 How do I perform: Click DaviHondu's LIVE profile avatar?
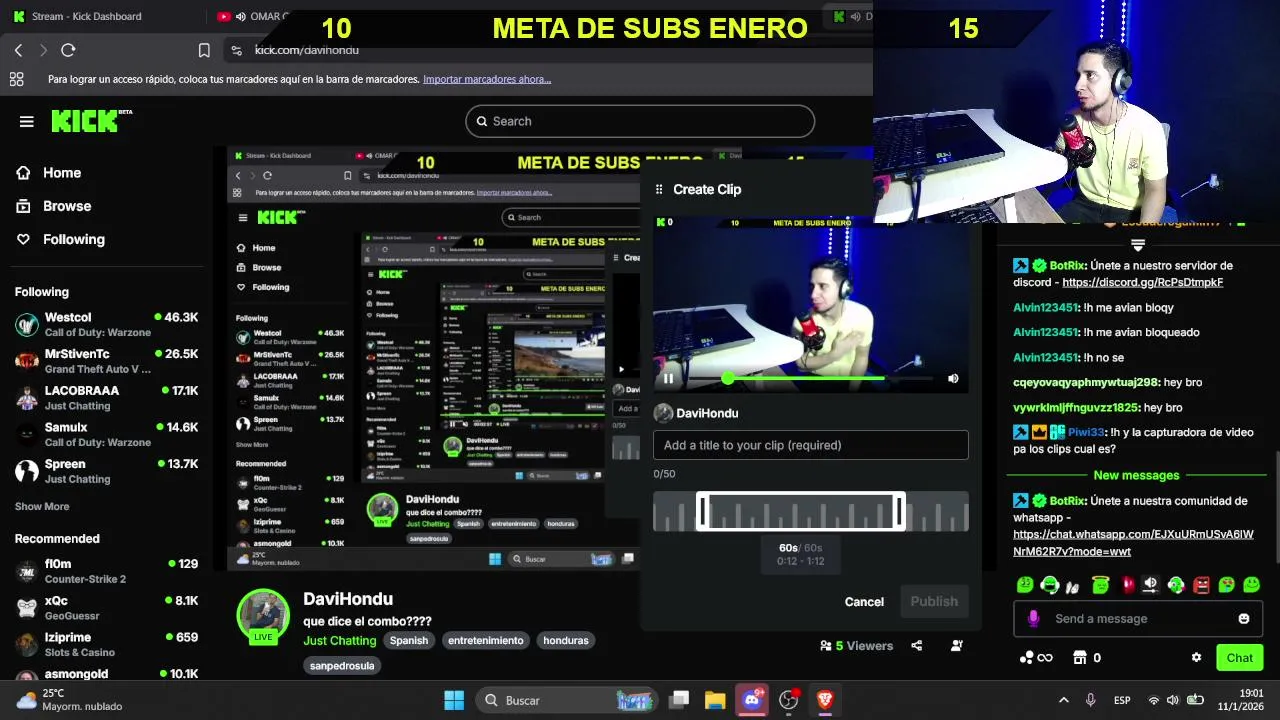263,616
